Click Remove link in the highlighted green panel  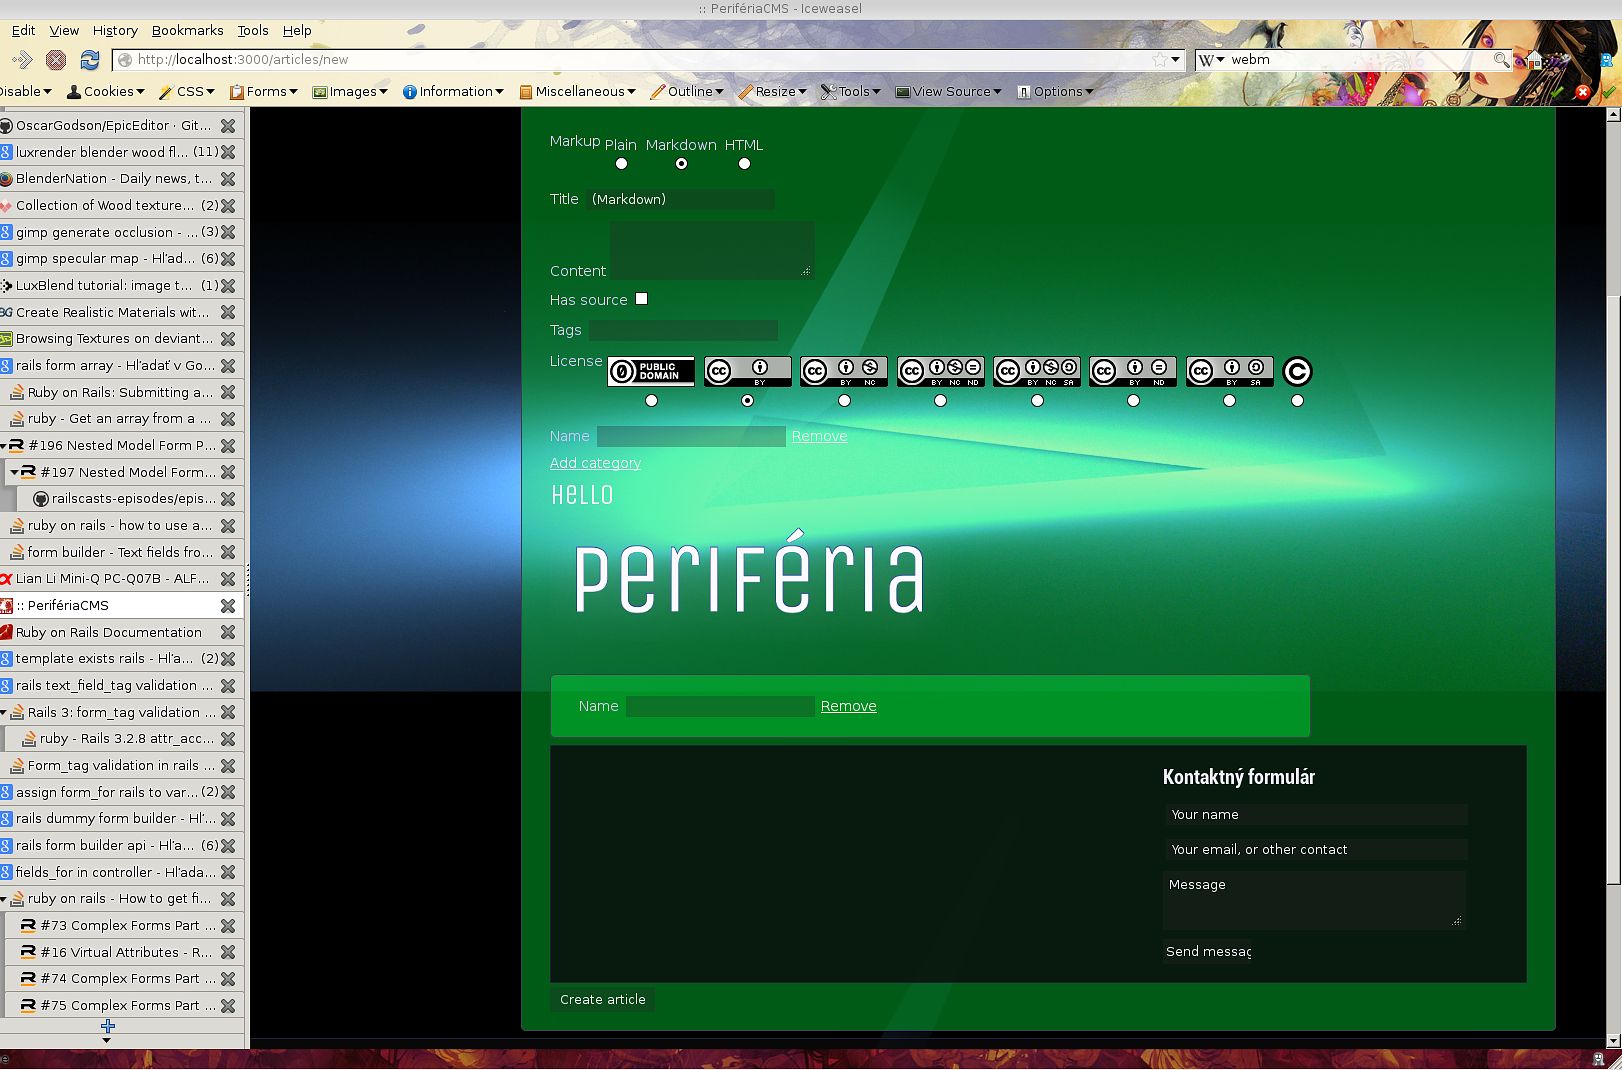pos(848,707)
